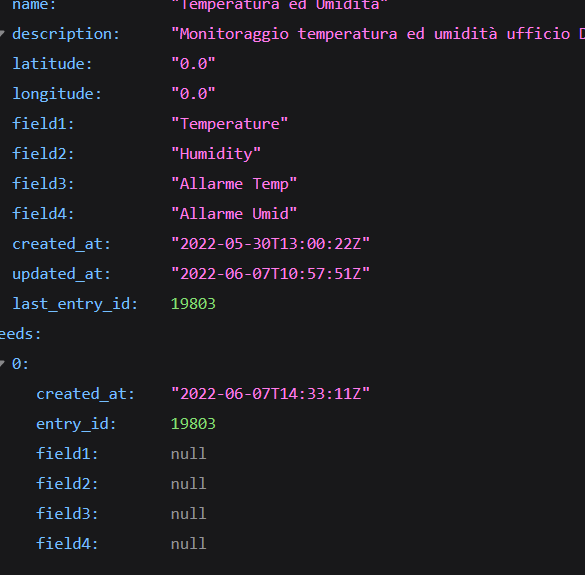This screenshot has width=585, height=575.
Task: Select the last_entry_id key label
Action: pos(75,304)
